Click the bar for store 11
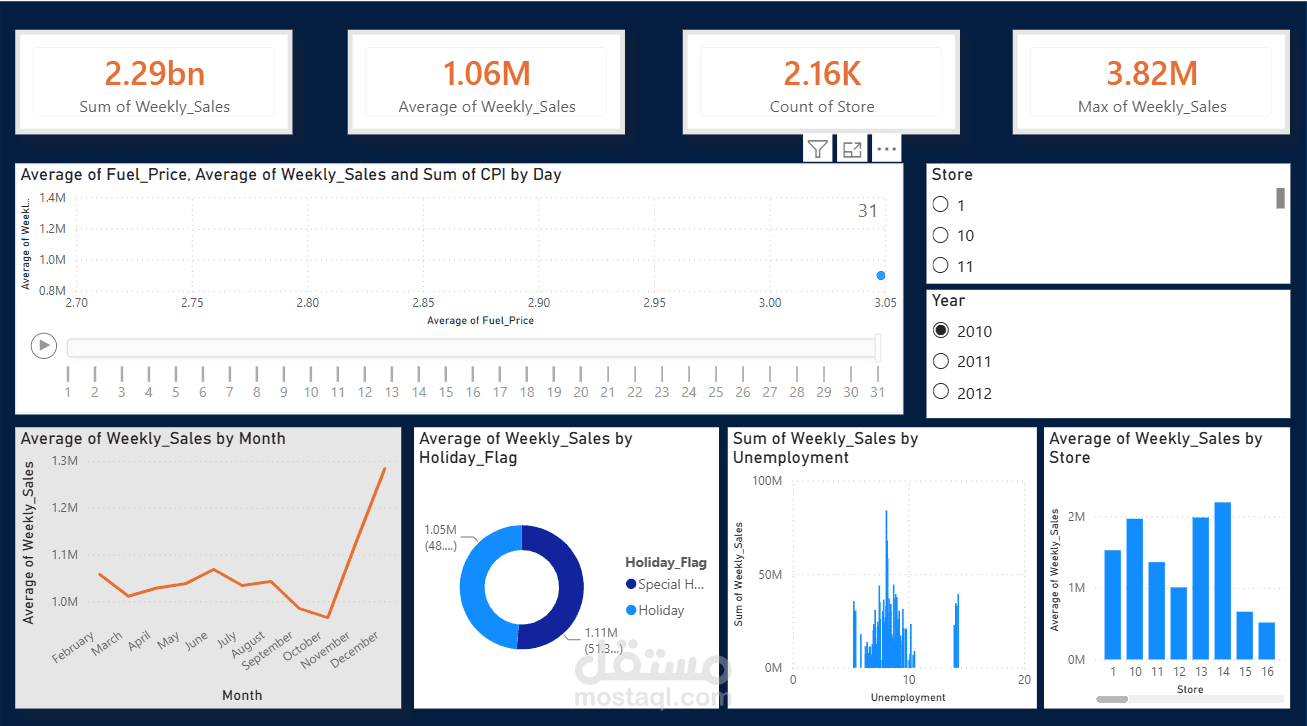Image resolution: width=1307 pixels, height=726 pixels. (x=1157, y=611)
